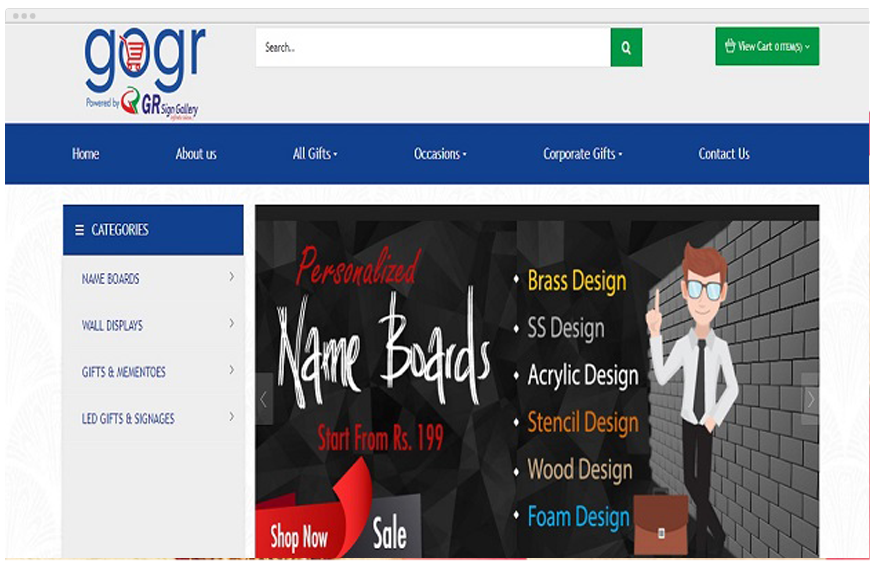
Task: Select the Name Boards category link
Action: (111, 279)
